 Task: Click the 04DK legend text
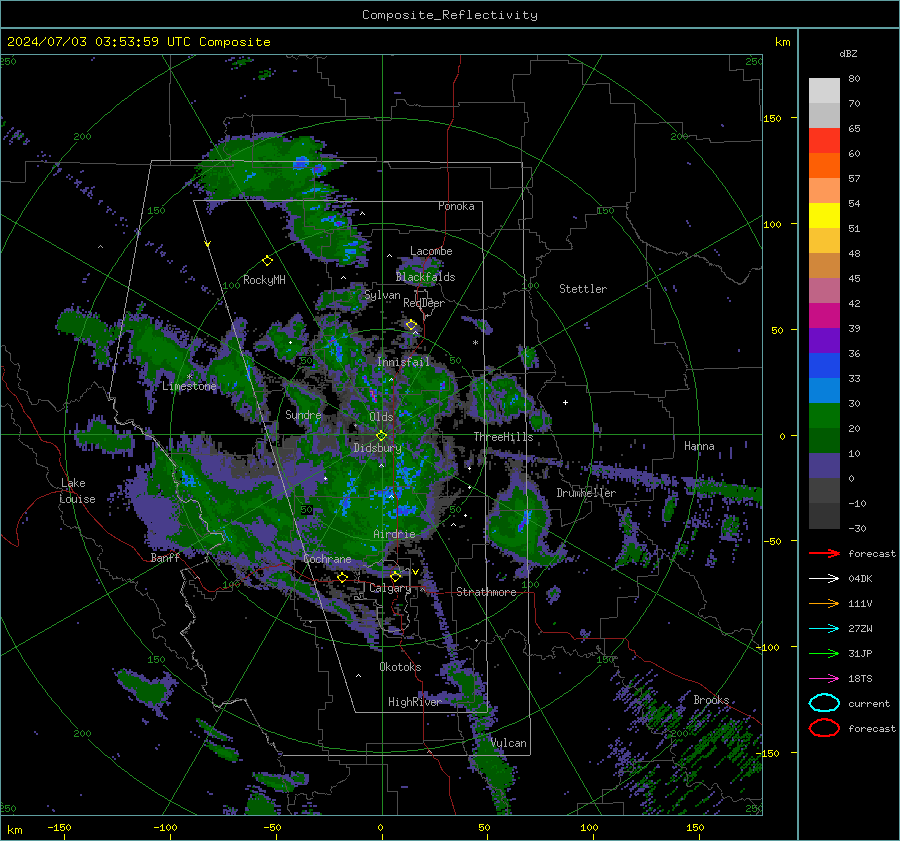coord(860,579)
